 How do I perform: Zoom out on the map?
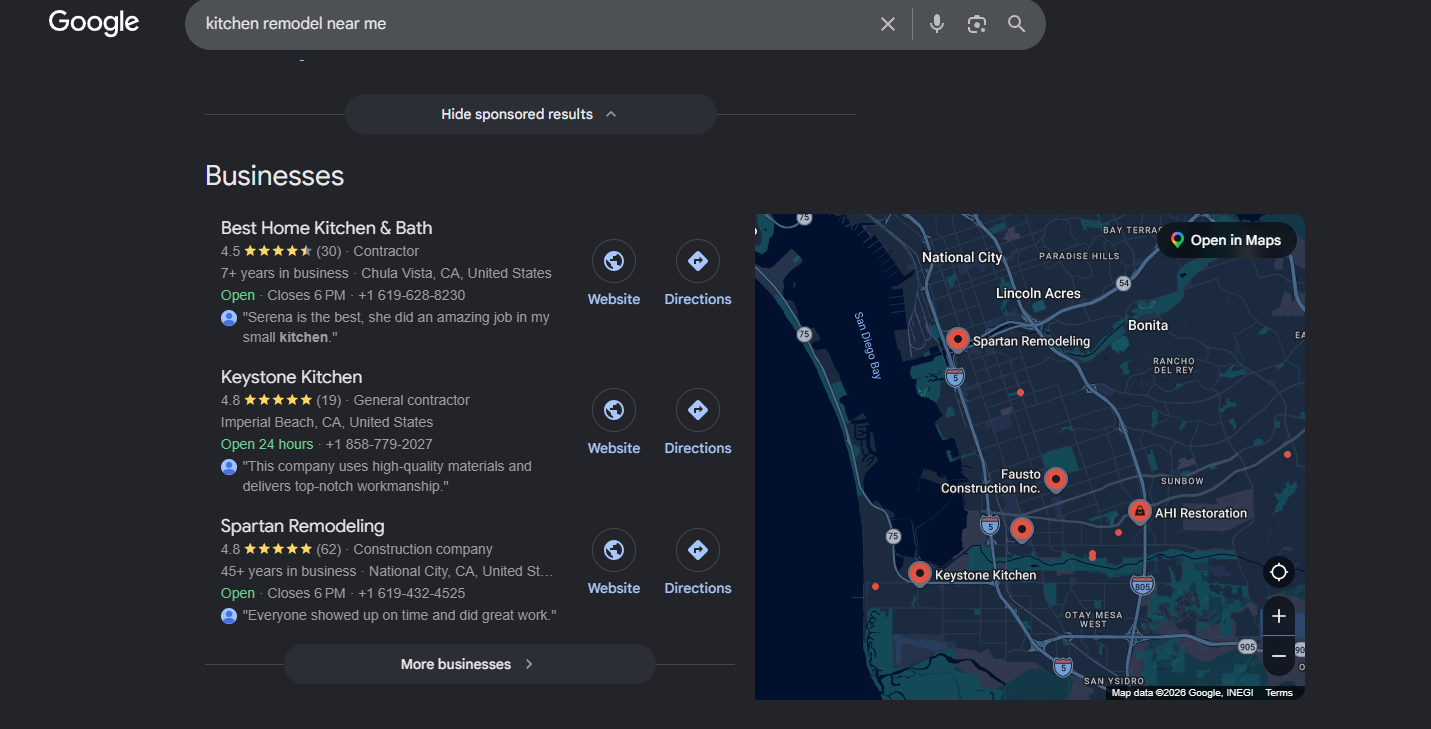(1278, 656)
